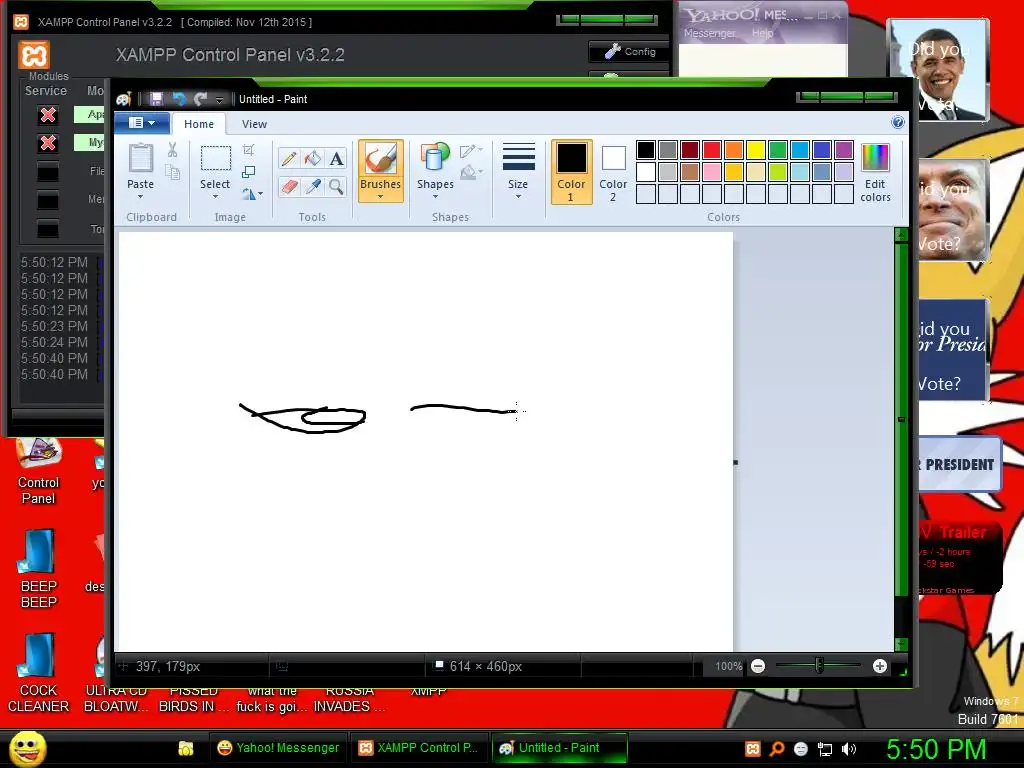
Task: Open the shape Outline dropdown
Action: 471,151
